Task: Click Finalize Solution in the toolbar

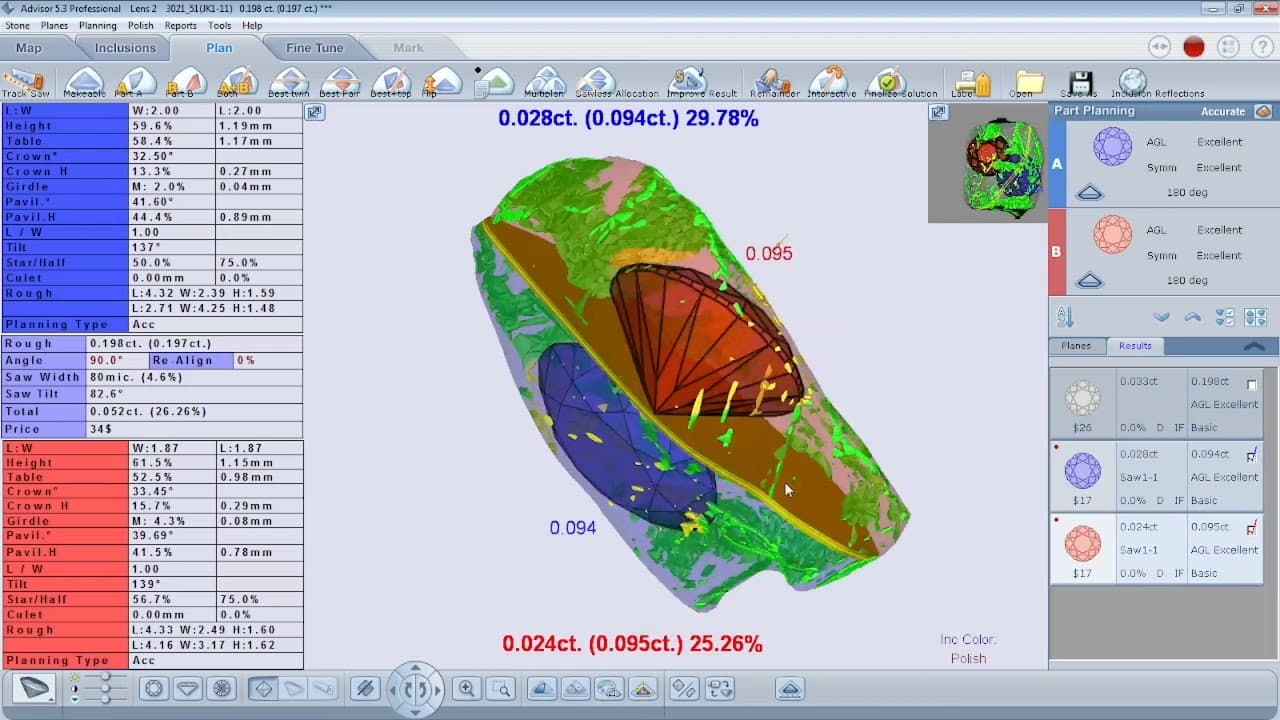Action: pos(885,82)
